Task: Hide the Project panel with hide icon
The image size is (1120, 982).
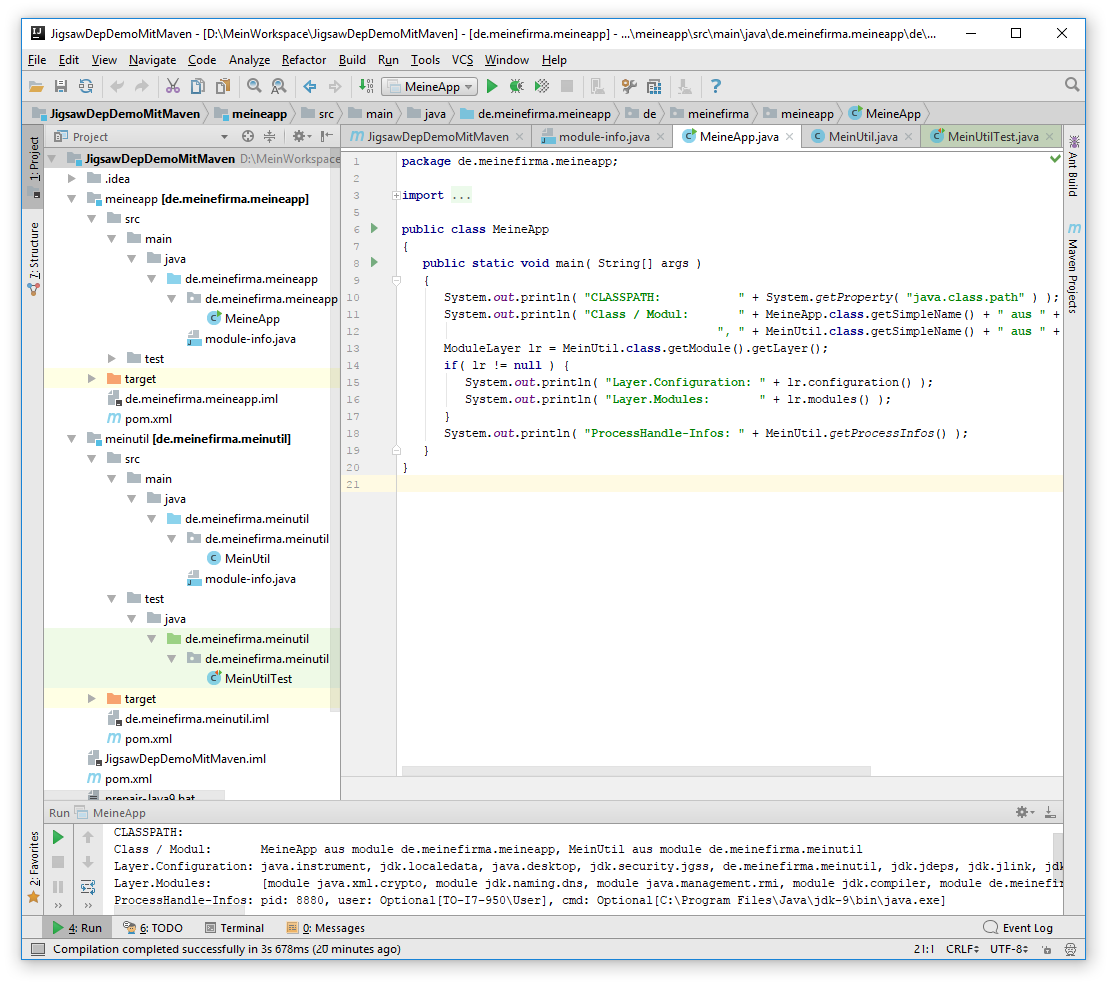Action: 326,136
